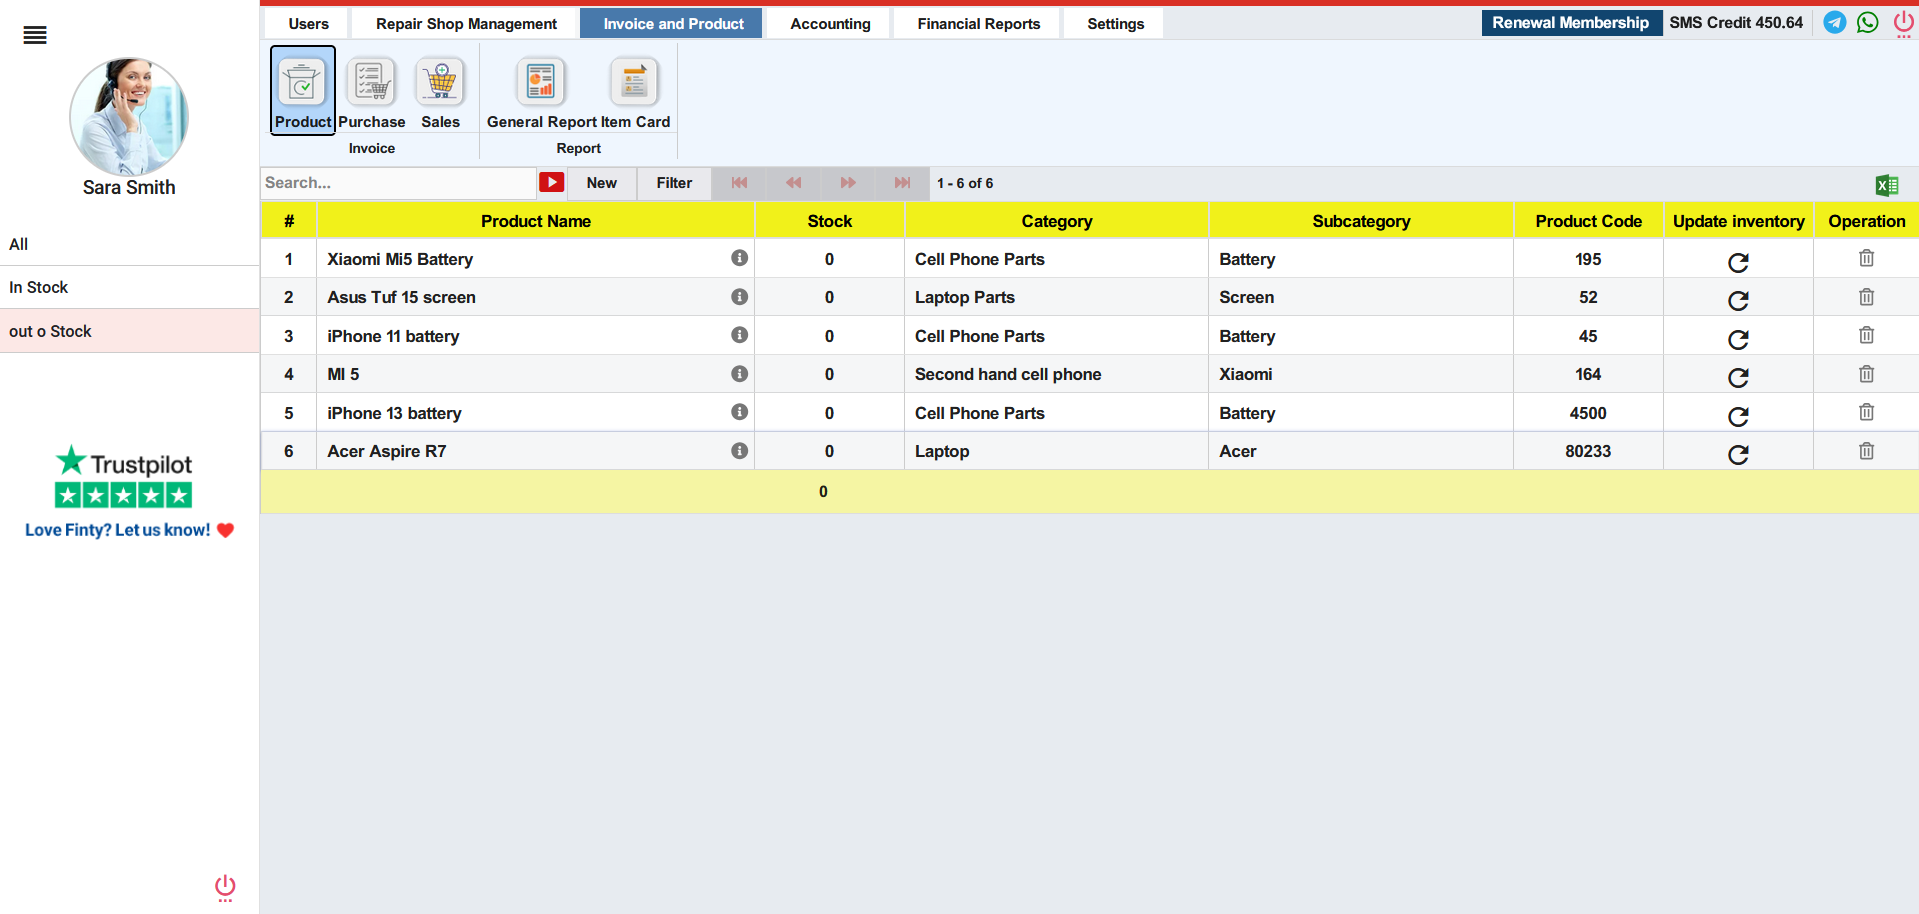This screenshot has height=914, width=1919.
Task: Open Financial Reports tab
Action: [x=978, y=24]
